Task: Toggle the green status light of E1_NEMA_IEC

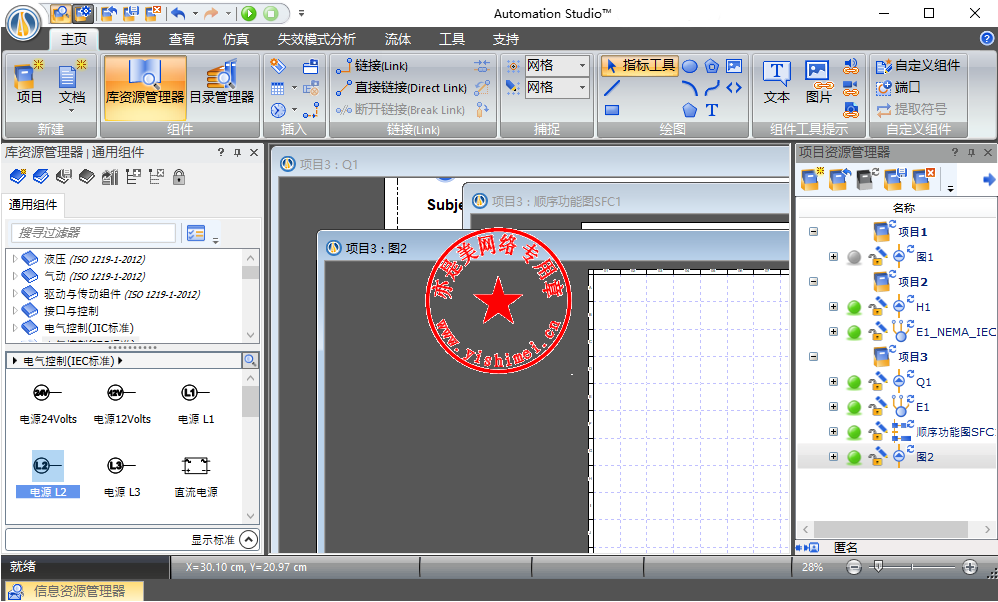Action: [x=854, y=332]
